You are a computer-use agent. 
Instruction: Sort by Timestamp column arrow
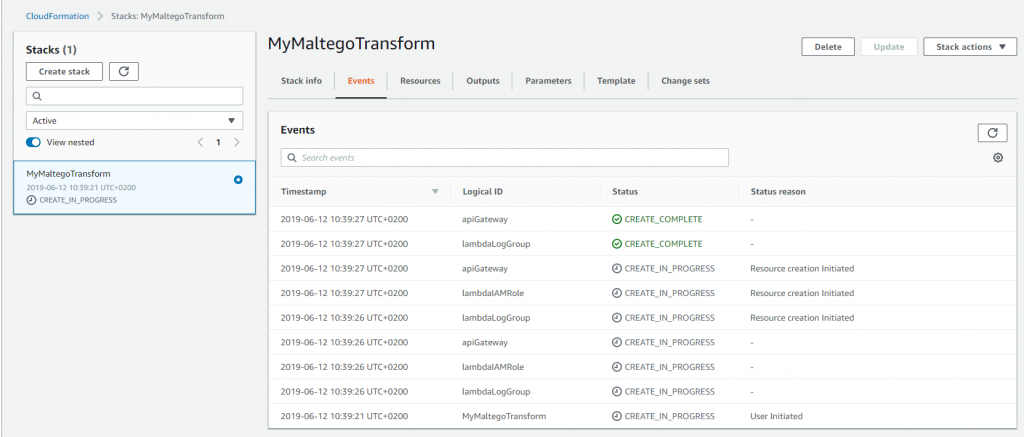436,192
